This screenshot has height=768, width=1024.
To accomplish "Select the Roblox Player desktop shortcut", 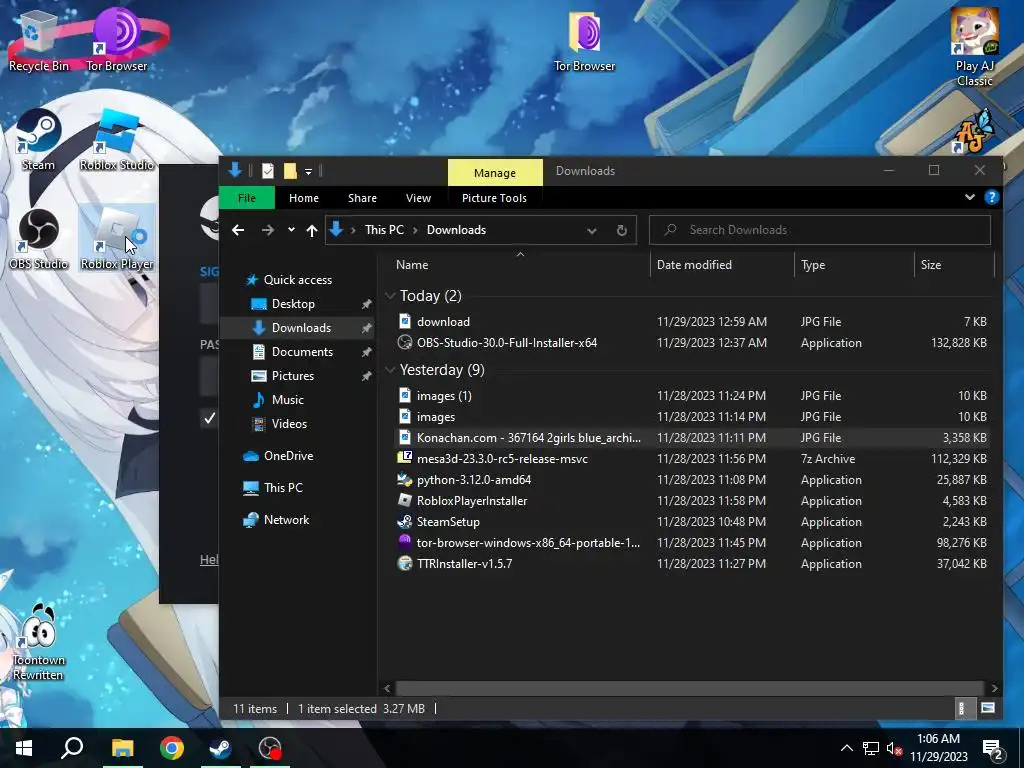I will point(117,240).
